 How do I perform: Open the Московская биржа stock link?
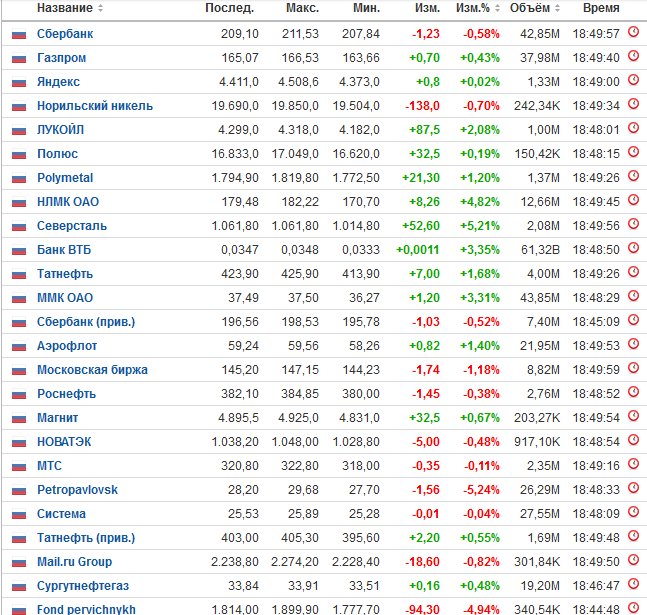pos(92,369)
